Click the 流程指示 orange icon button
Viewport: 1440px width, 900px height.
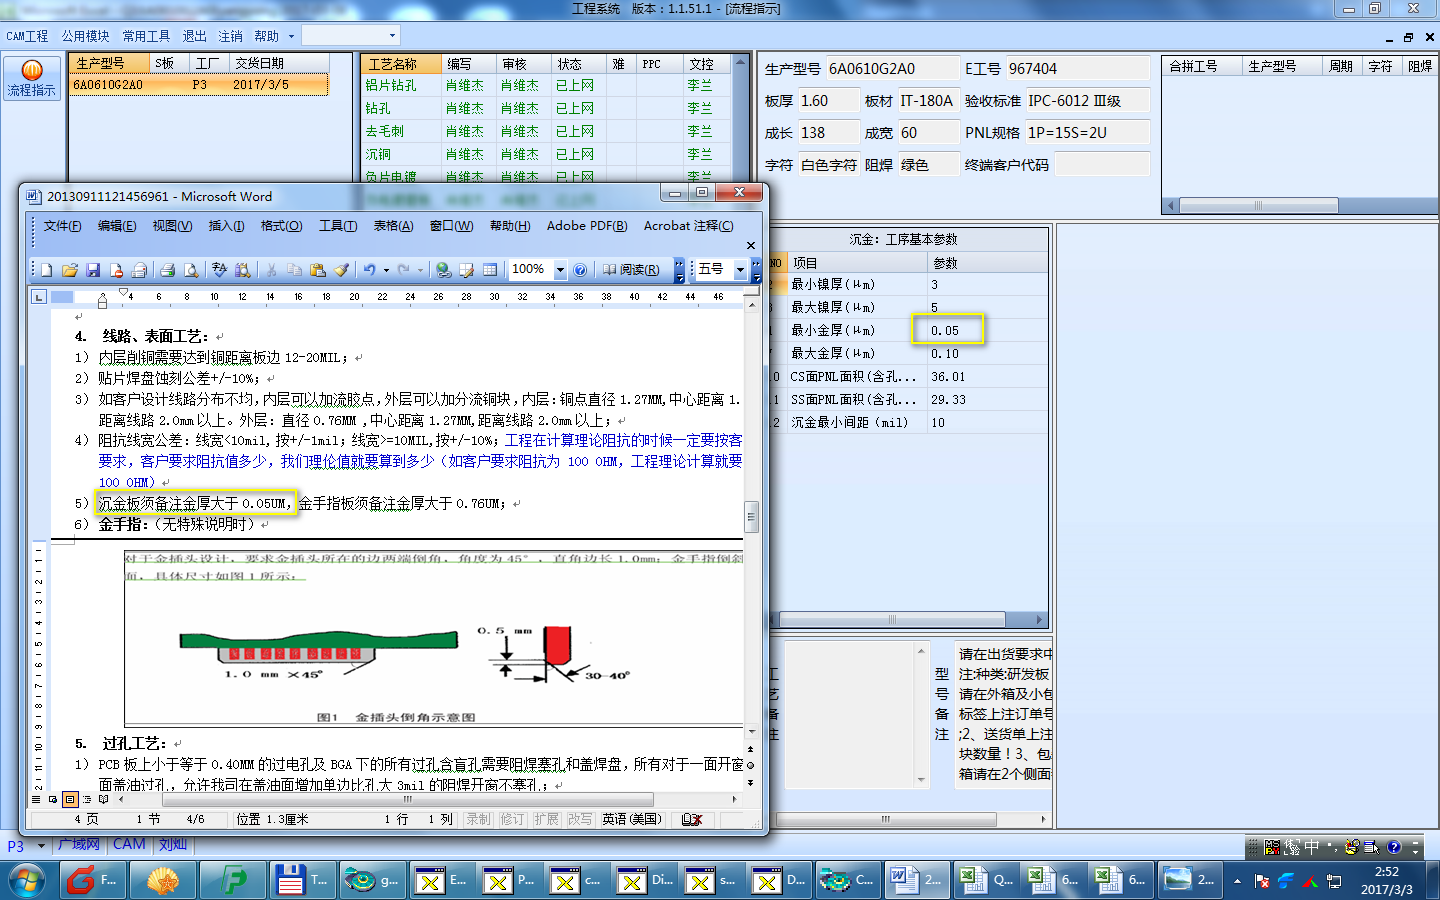(32, 79)
